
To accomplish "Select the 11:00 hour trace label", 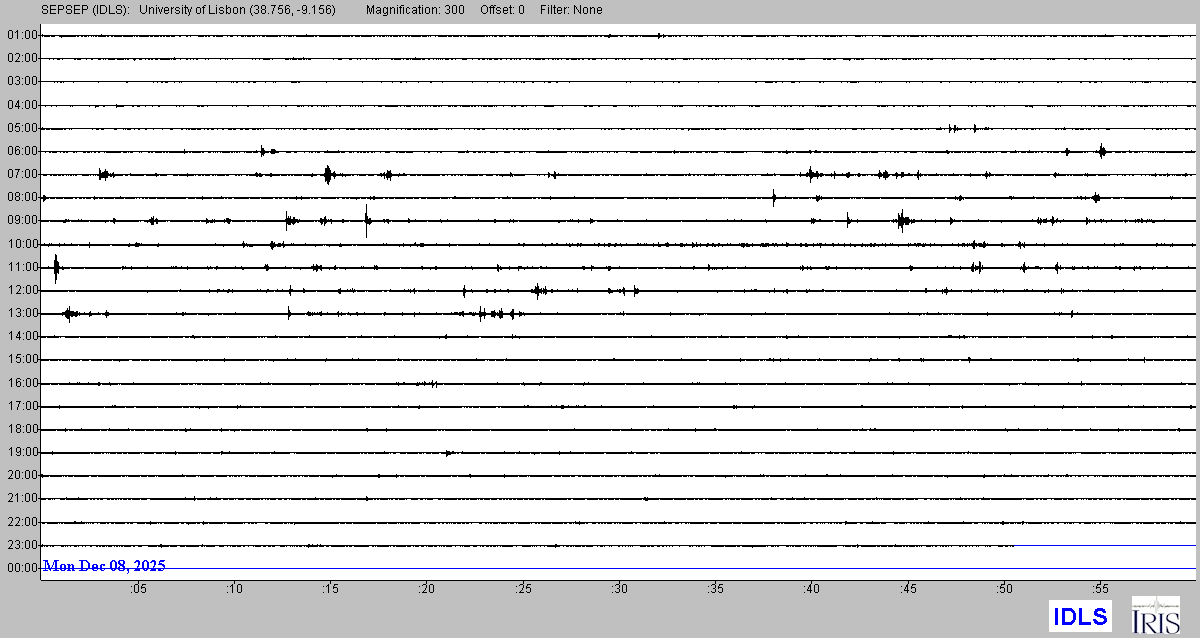I will tap(22, 267).
